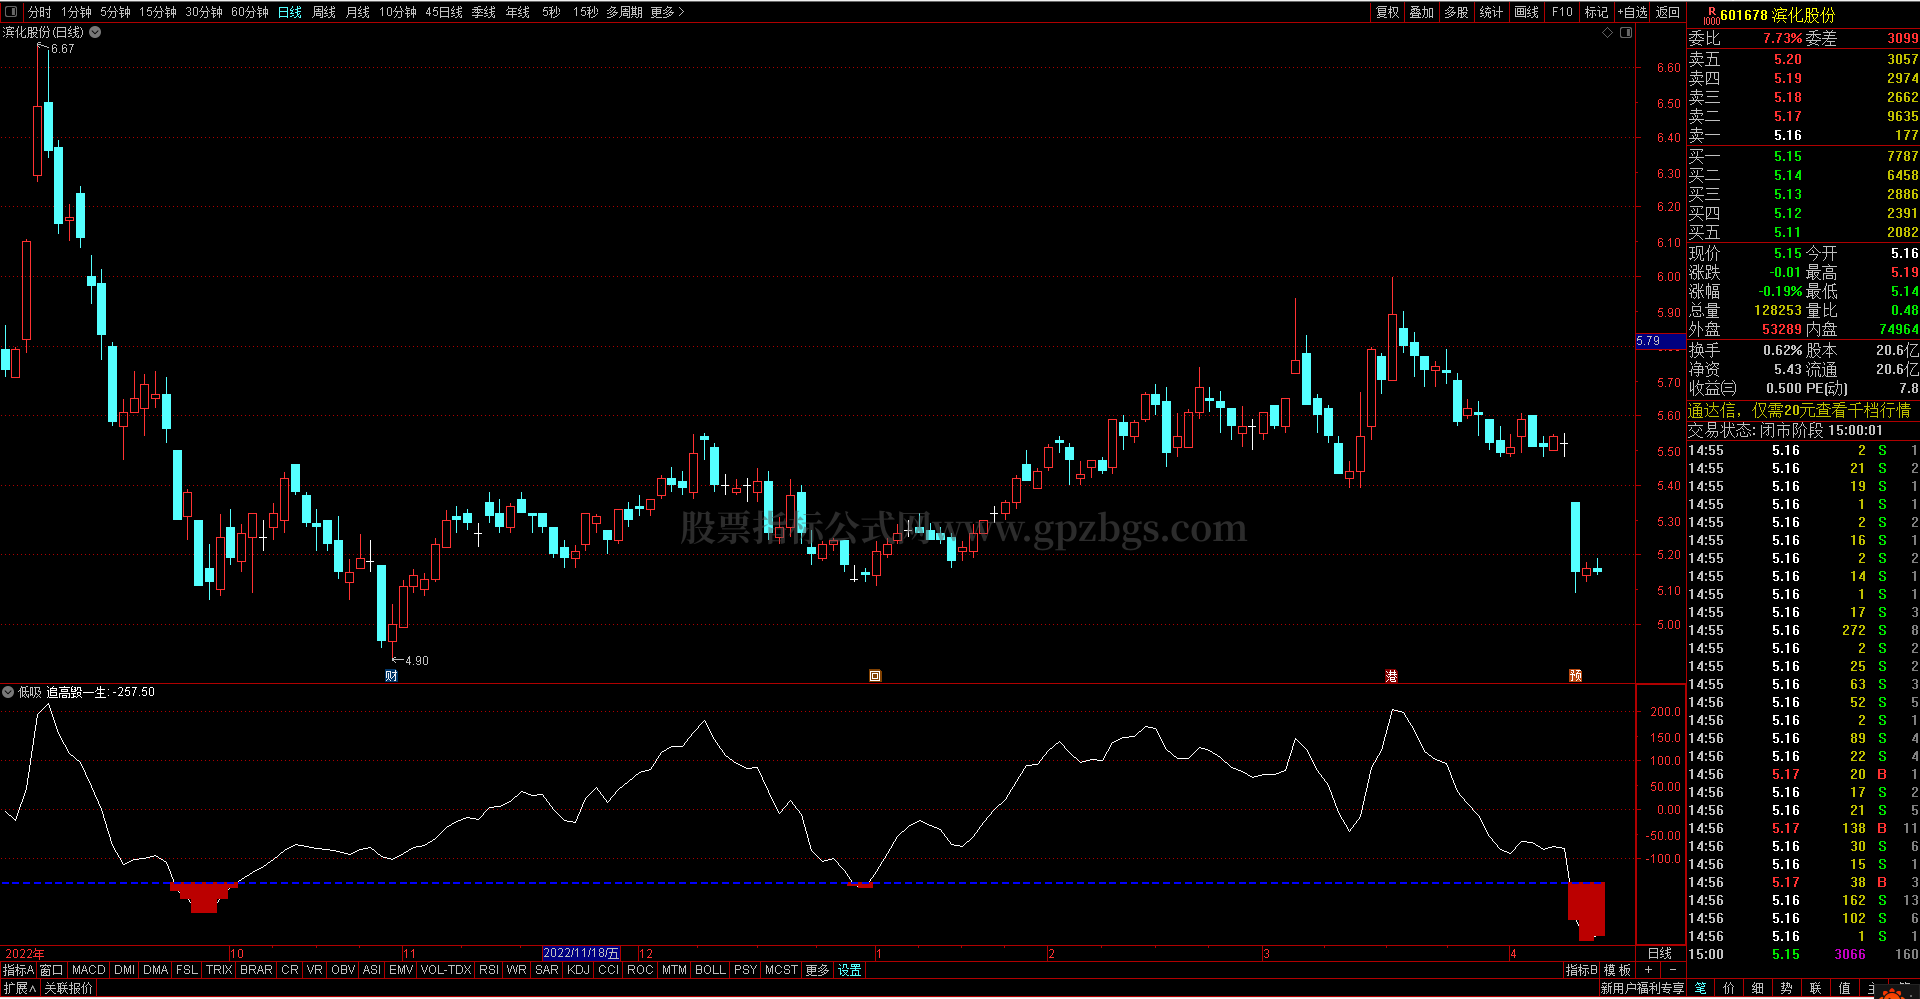This screenshot has width=1920, height=999.
Task: Click the 2022/11/18 date marker on timeline
Action: (x=580, y=953)
